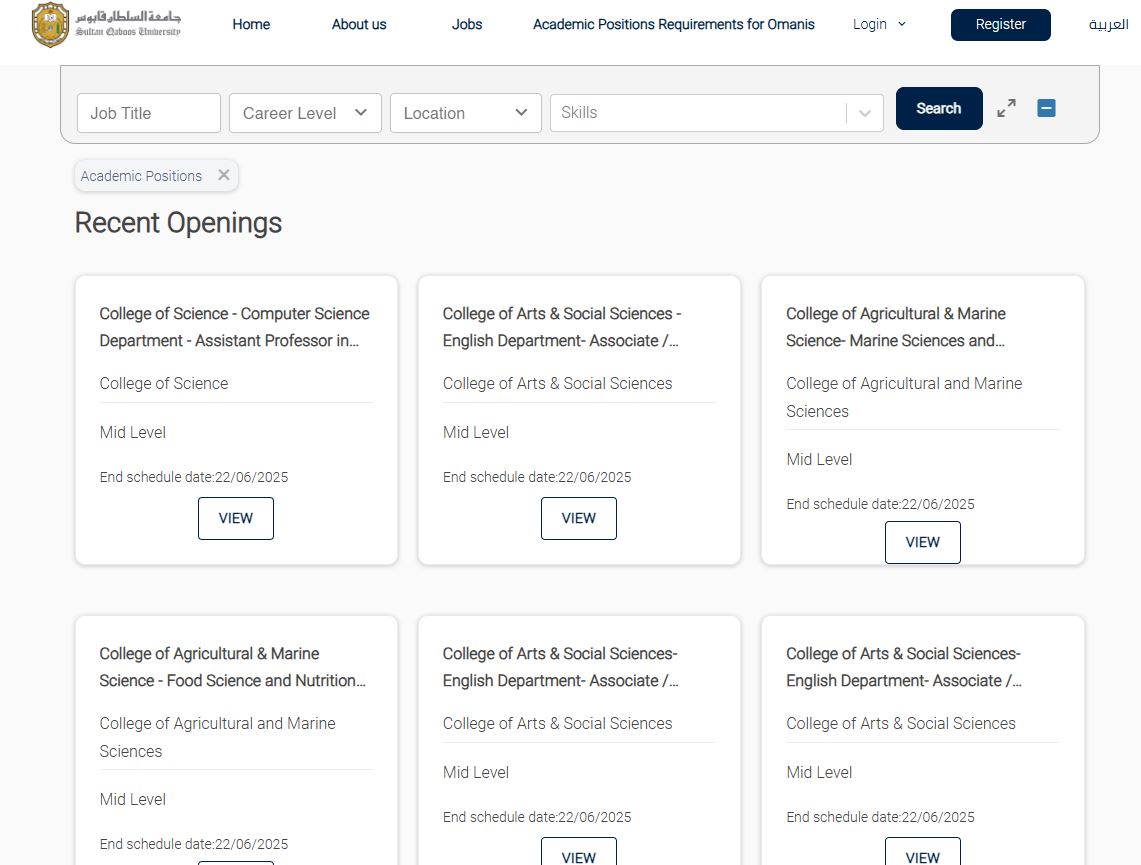Open the About us page
The image size is (1141, 865).
click(359, 24)
